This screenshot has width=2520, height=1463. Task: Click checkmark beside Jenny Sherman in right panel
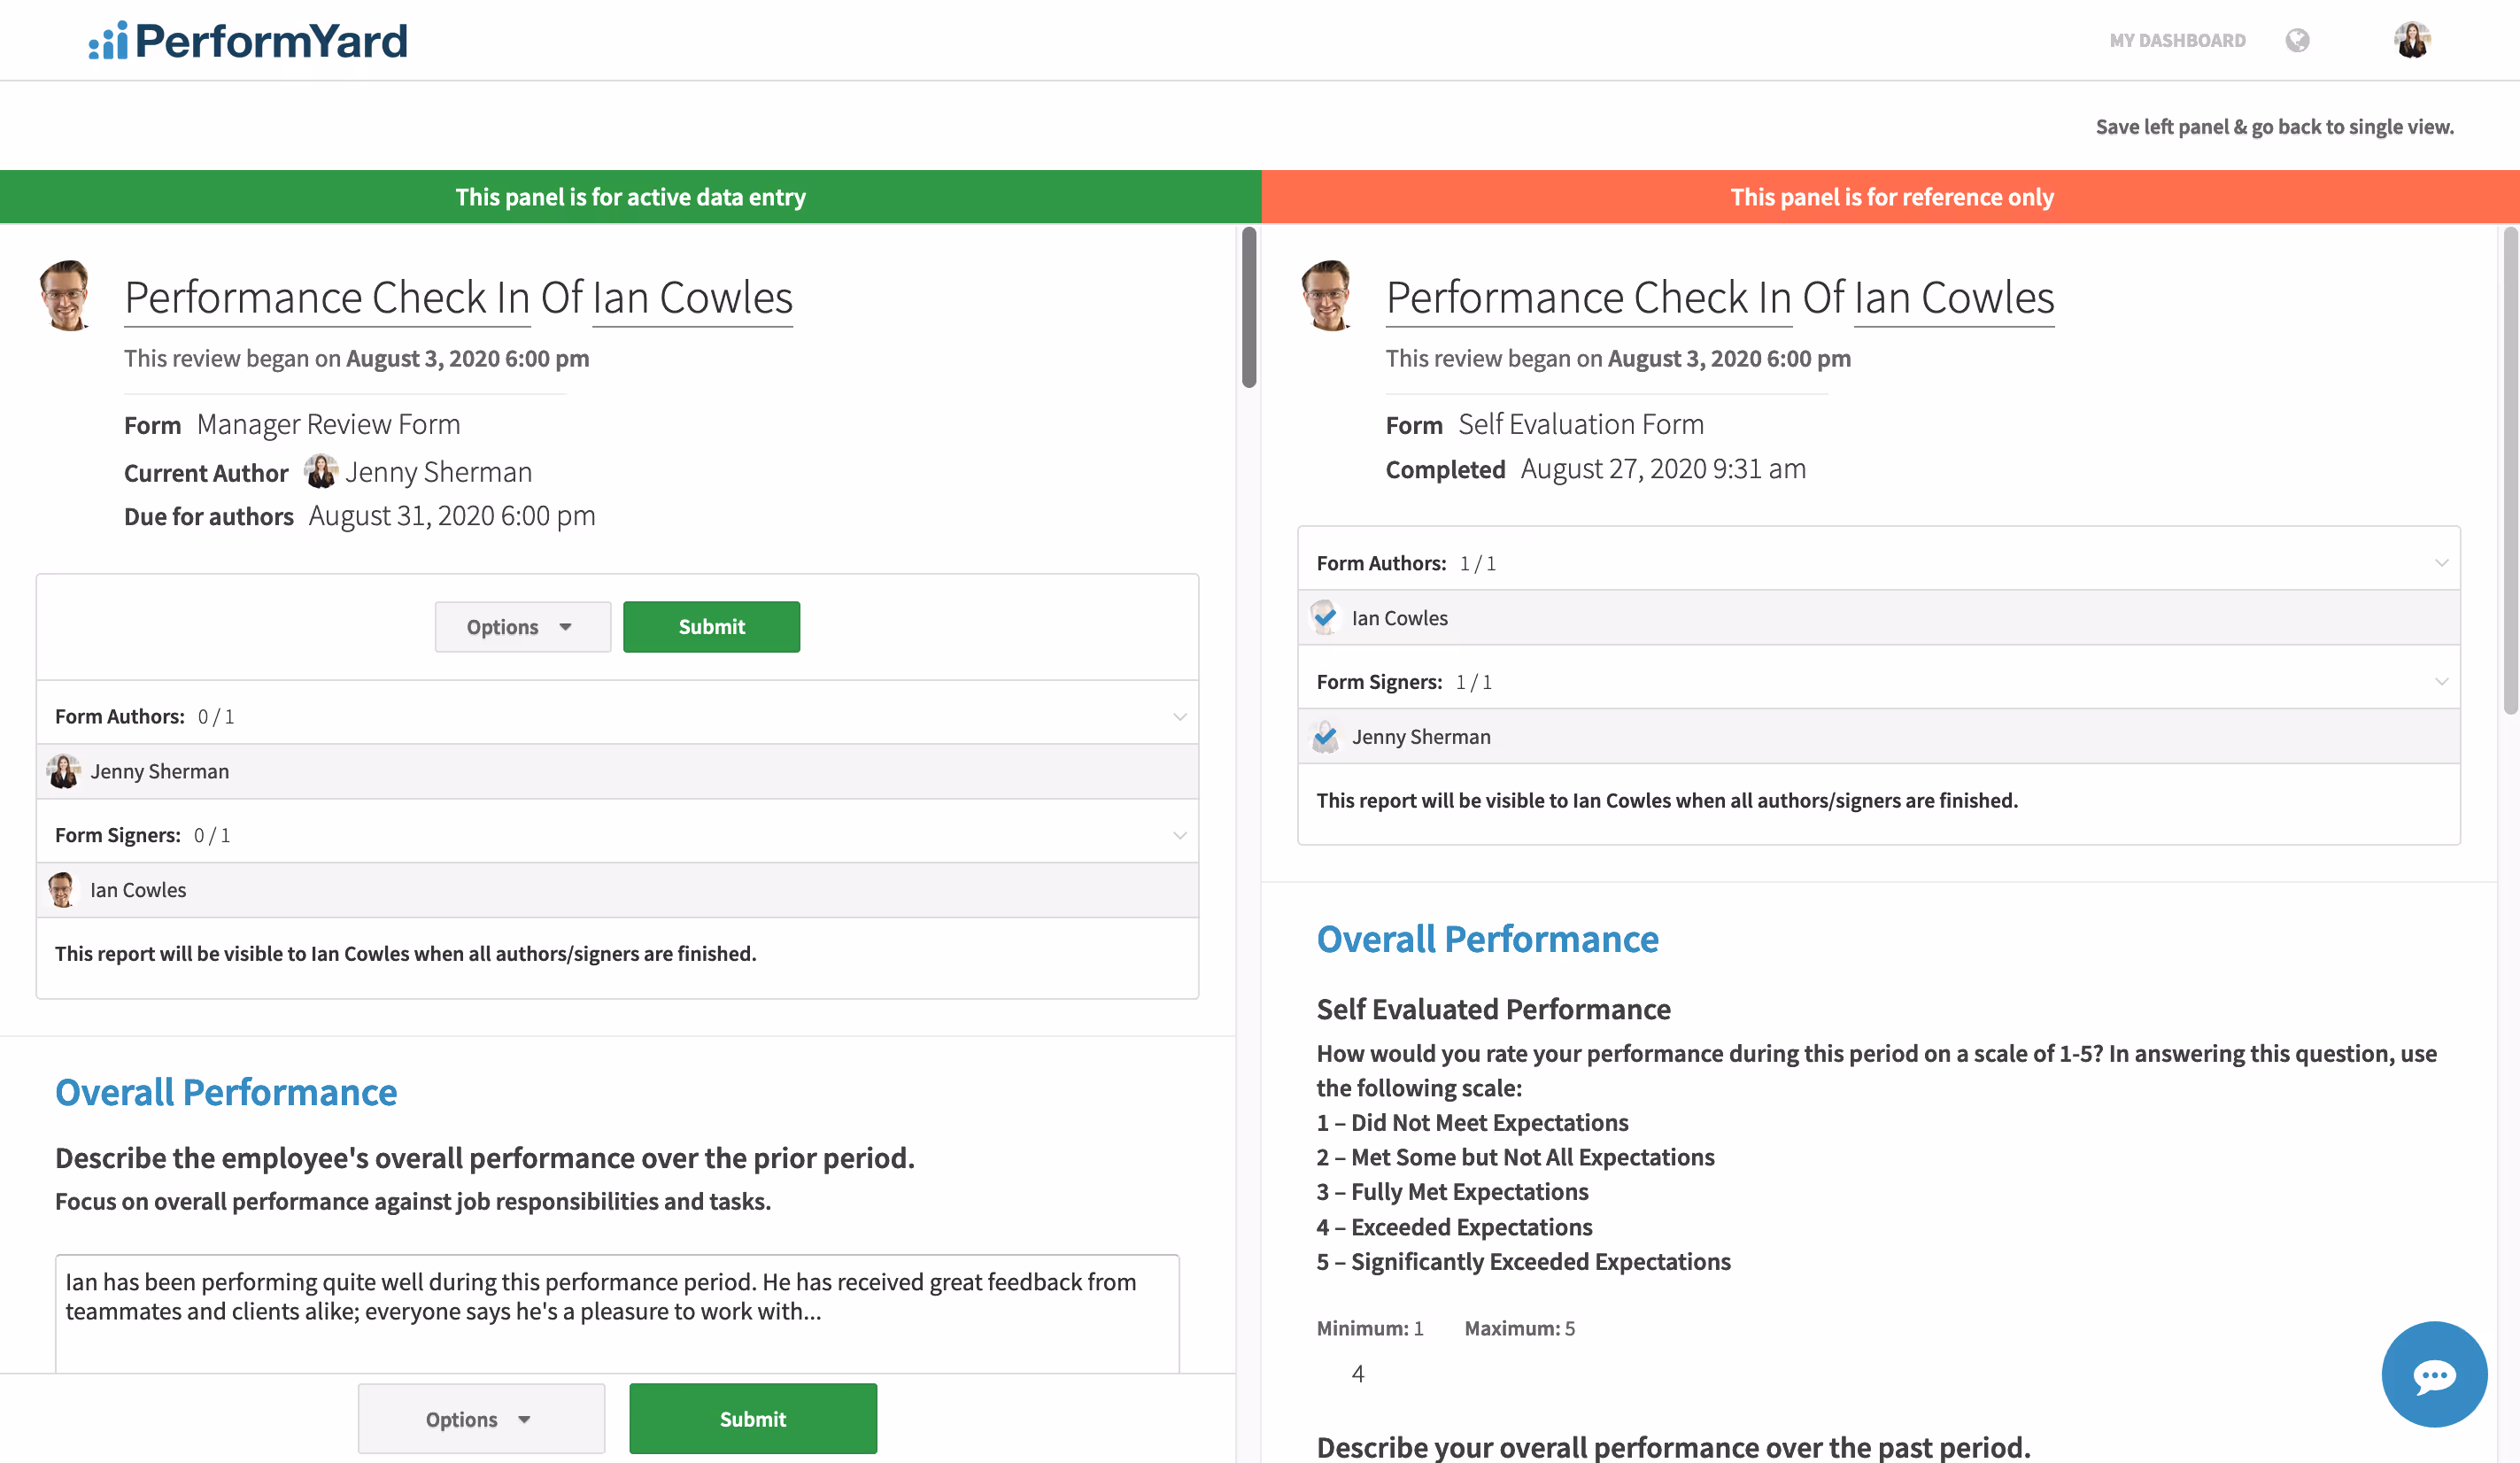click(1325, 736)
